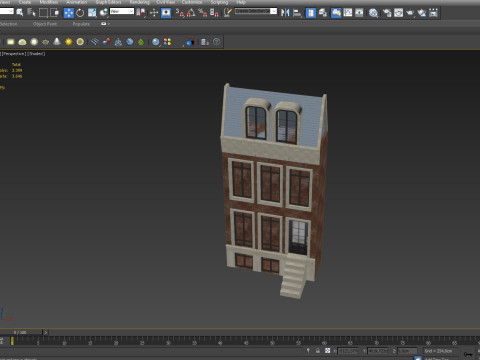Screen dimensions: 480x360
Task: Click the cone spotlight icon
Action: tap(57, 42)
